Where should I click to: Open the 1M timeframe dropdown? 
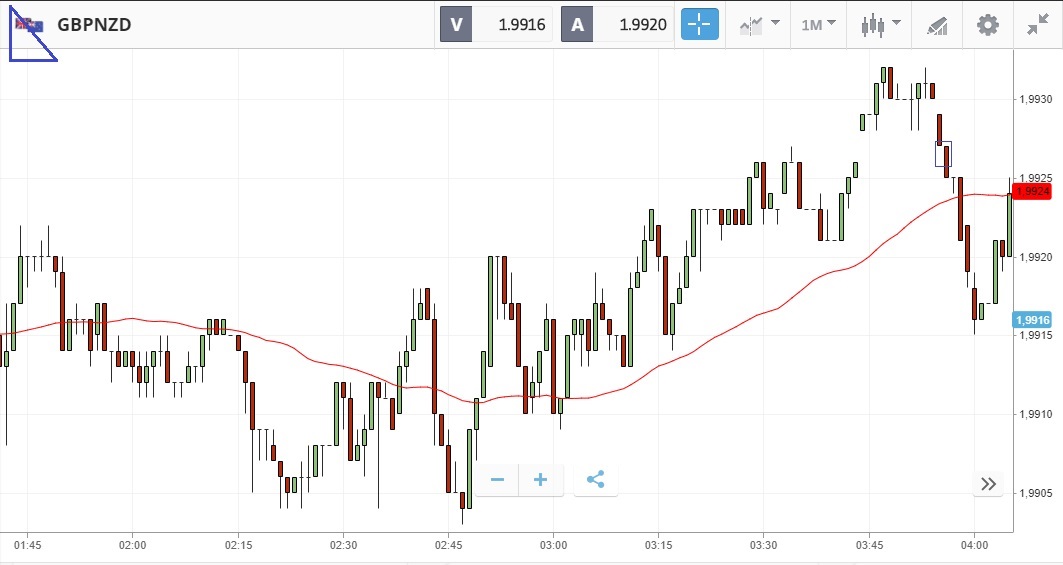(x=819, y=25)
